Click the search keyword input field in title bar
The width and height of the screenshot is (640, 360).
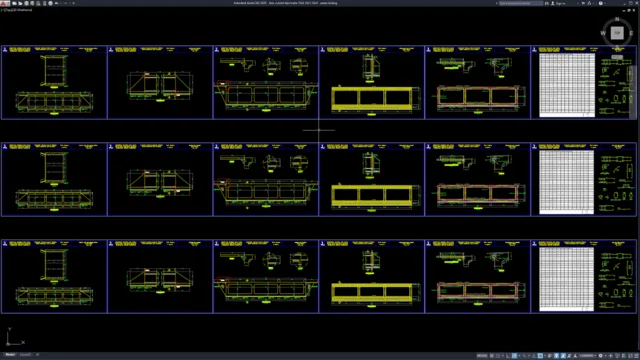pos(521,3)
